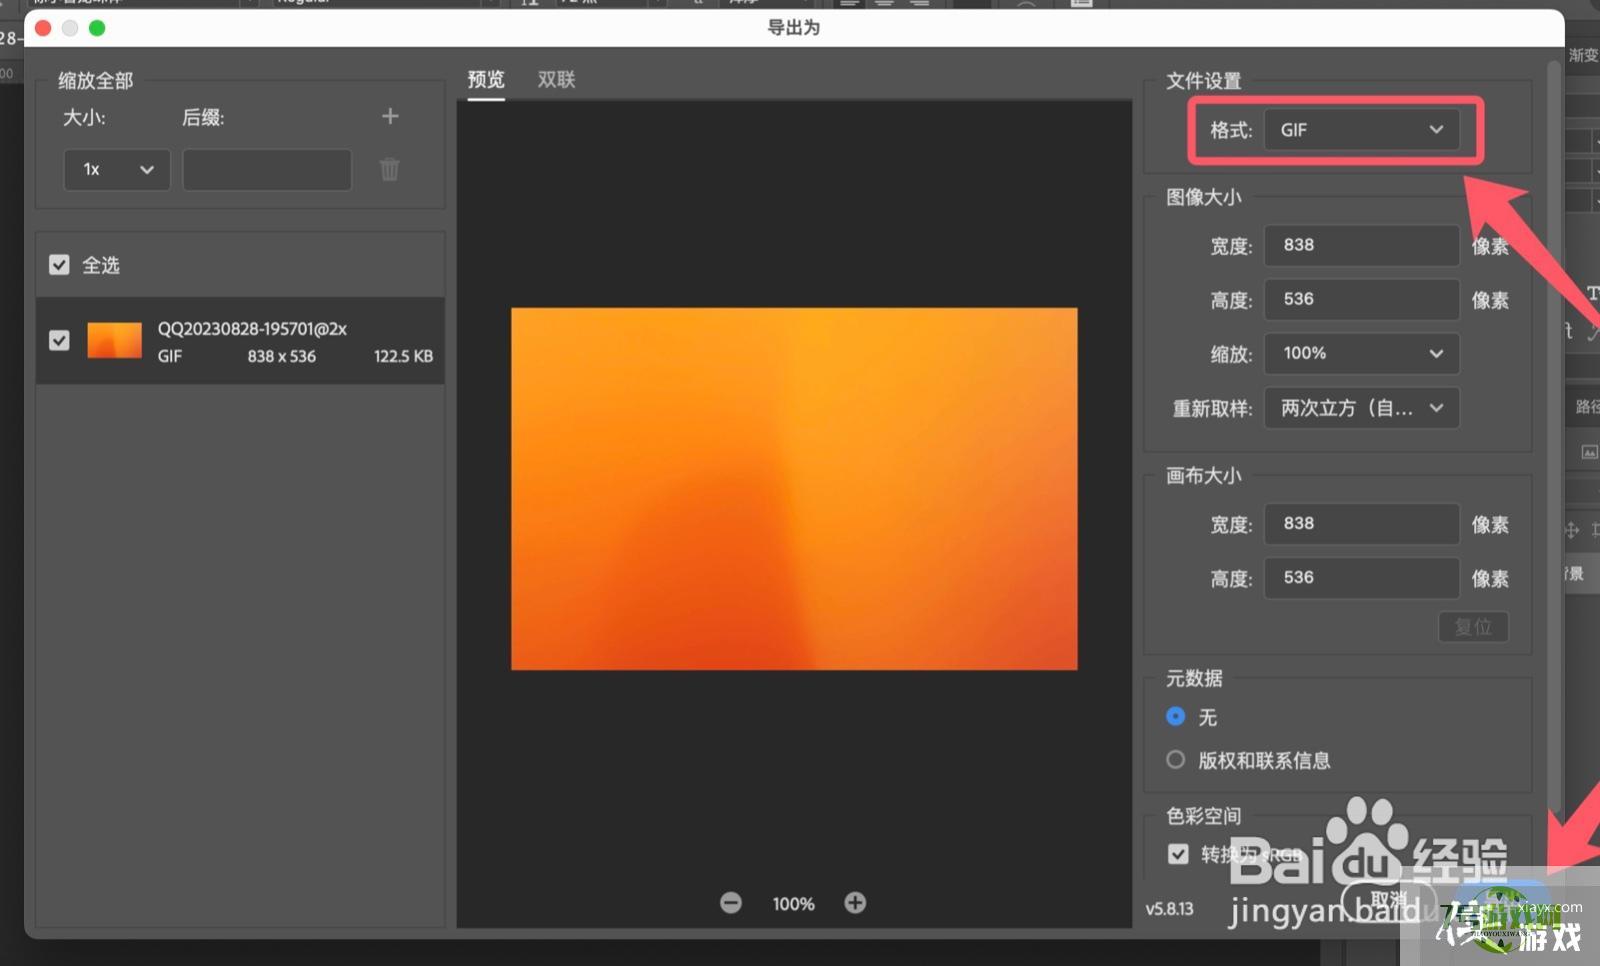Viewport: 1600px width, 966px height.
Task: Open the 缩放 100% dropdown
Action: [x=1361, y=353]
